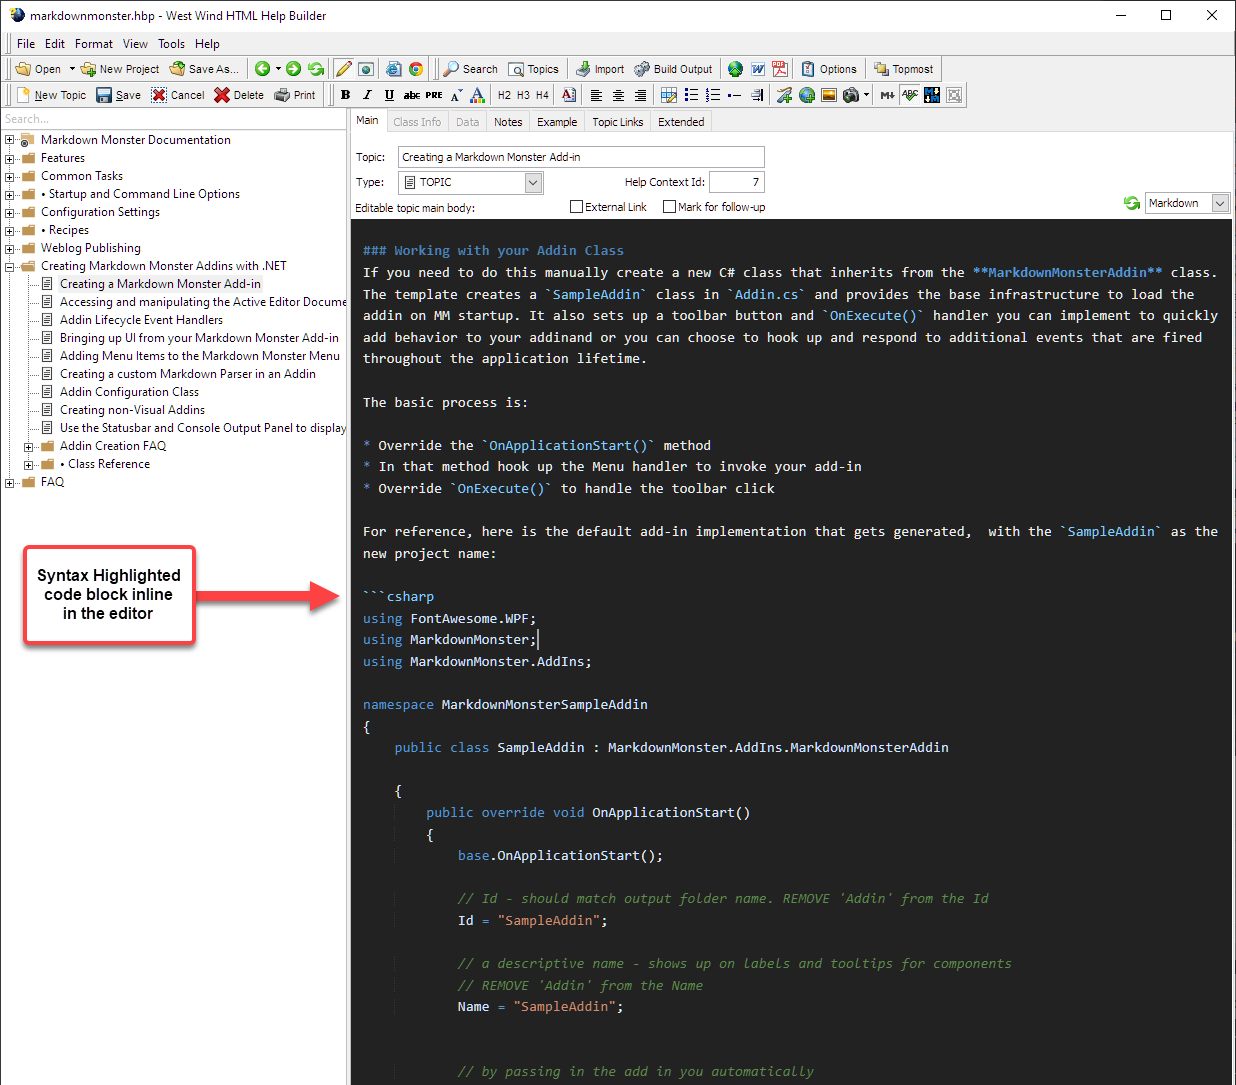The height and width of the screenshot is (1085, 1236).
Task: Click the green Refresh toolbar icon
Action: pos(316,69)
